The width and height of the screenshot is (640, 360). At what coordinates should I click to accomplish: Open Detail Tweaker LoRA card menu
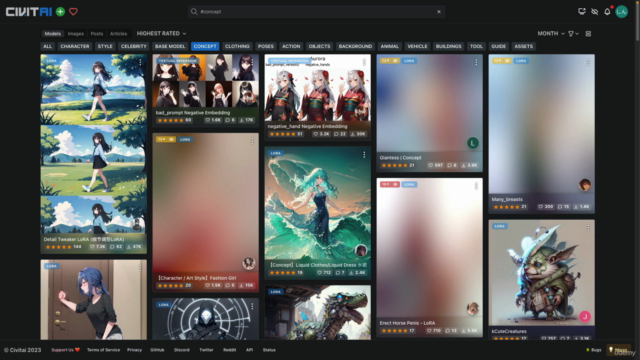pos(140,62)
